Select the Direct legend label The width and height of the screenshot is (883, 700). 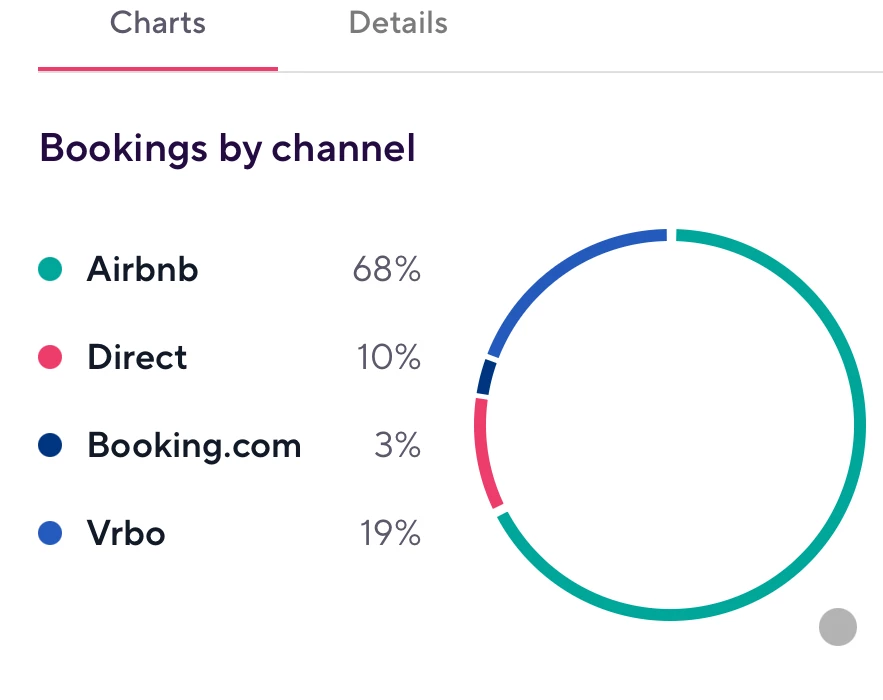[137, 357]
